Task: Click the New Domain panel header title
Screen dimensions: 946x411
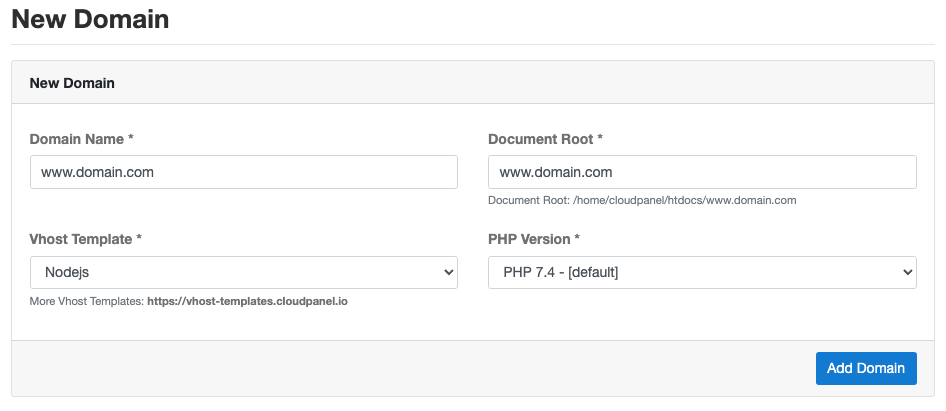Action: [72, 83]
